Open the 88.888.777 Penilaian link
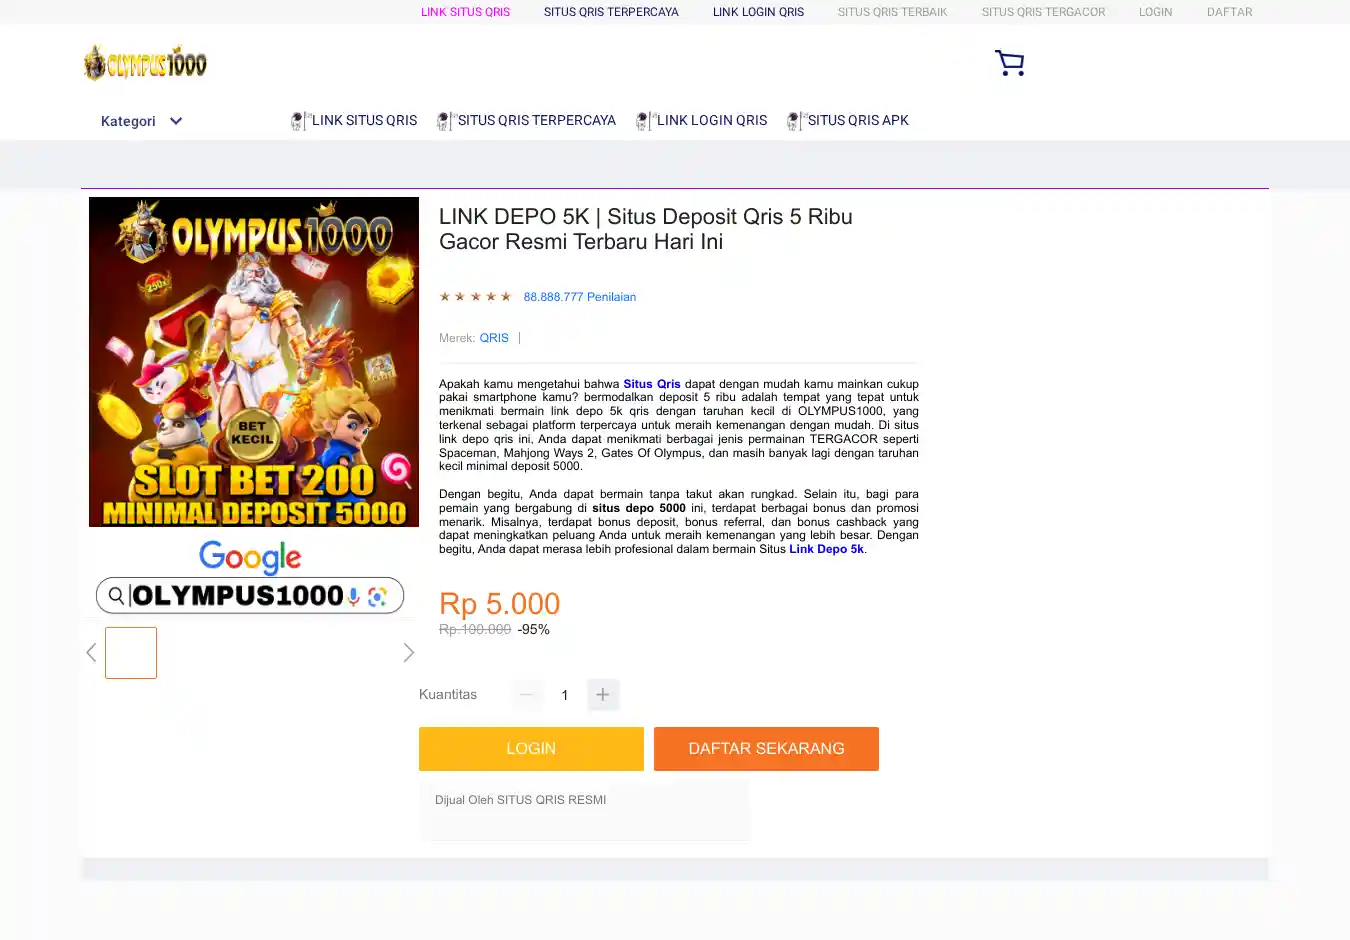This screenshot has height=940, width=1350. point(579,297)
